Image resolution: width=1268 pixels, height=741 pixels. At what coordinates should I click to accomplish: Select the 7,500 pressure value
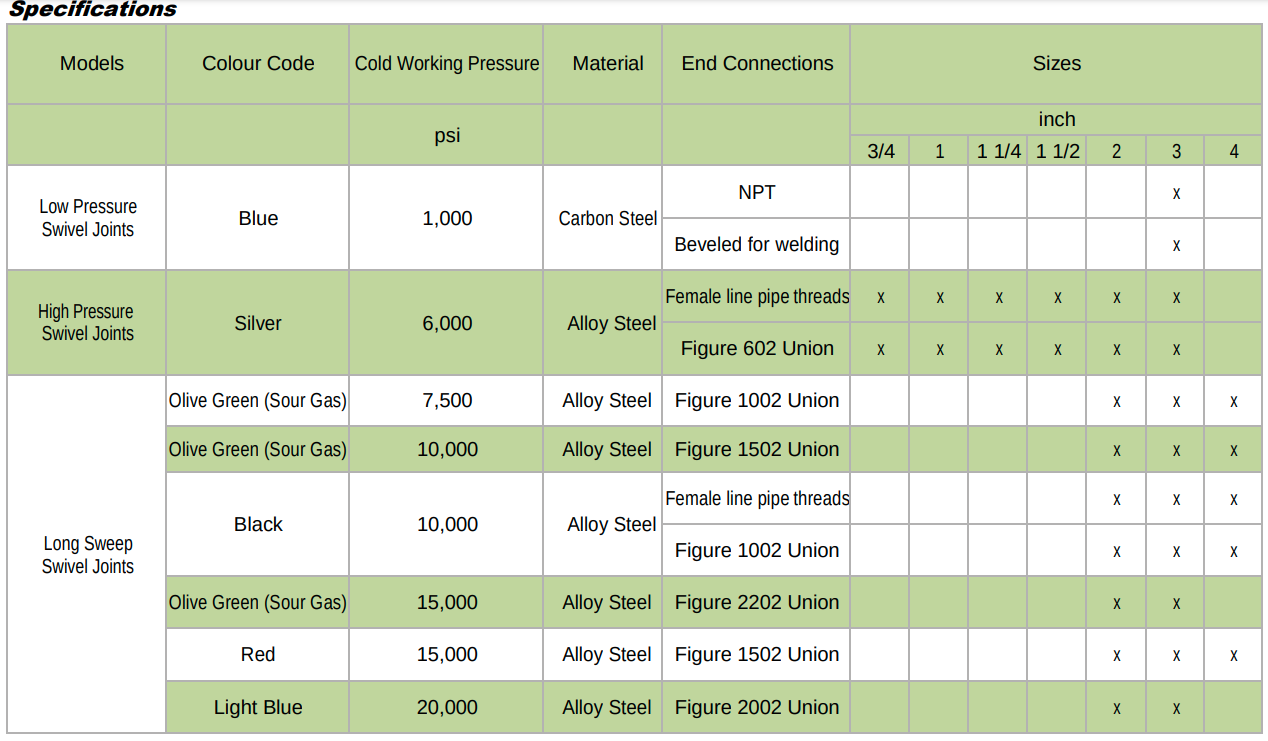point(447,400)
